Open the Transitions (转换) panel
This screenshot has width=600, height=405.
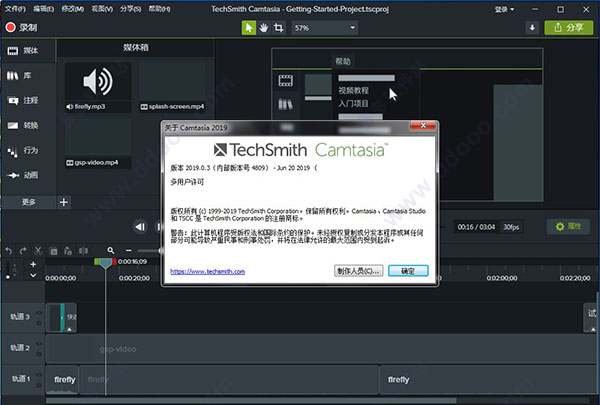click(x=23, y=125)
